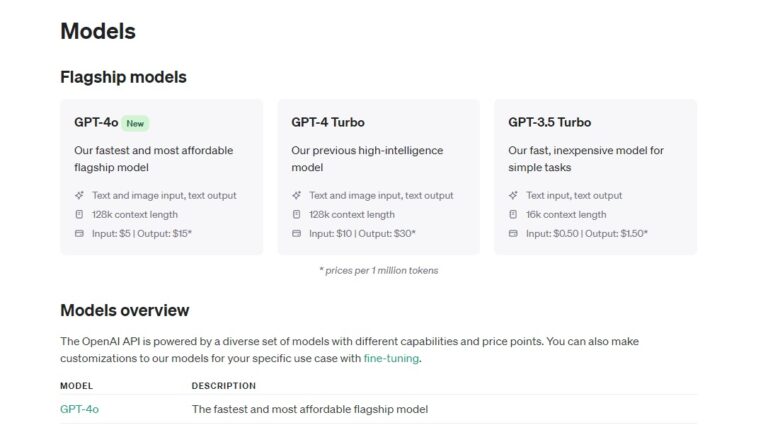This screenshot has width=768, height=425.
Task: Click the pricing icon in GPT-3.5 Turbo card
Action: point(513,234)
